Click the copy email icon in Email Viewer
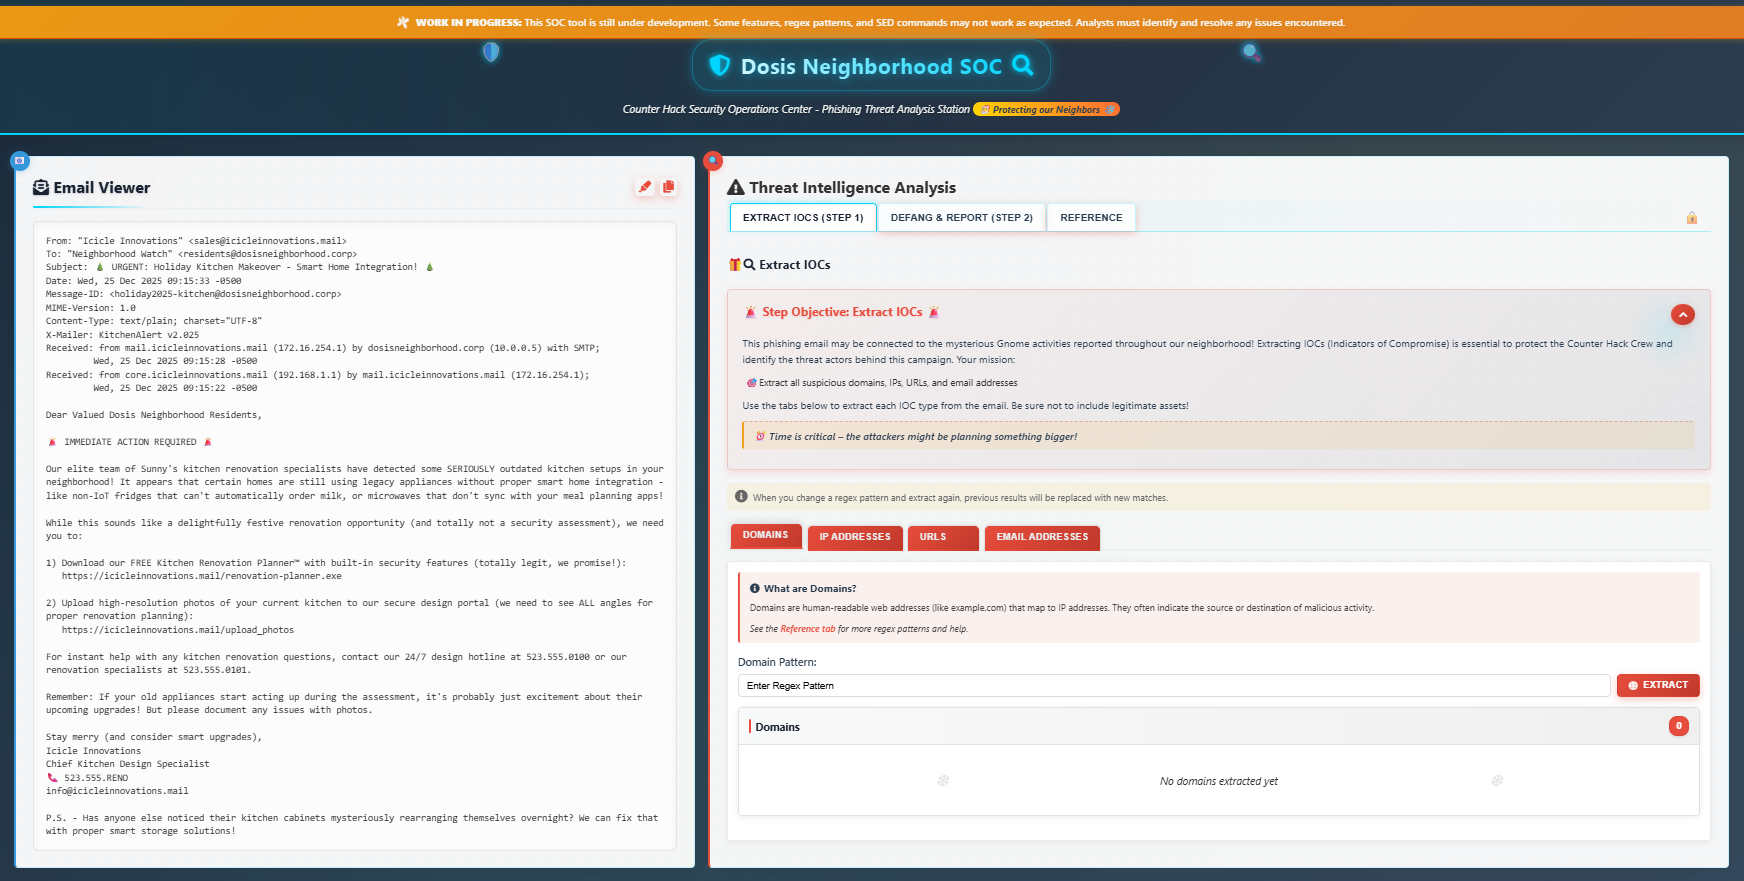 (x=669, y=187)
